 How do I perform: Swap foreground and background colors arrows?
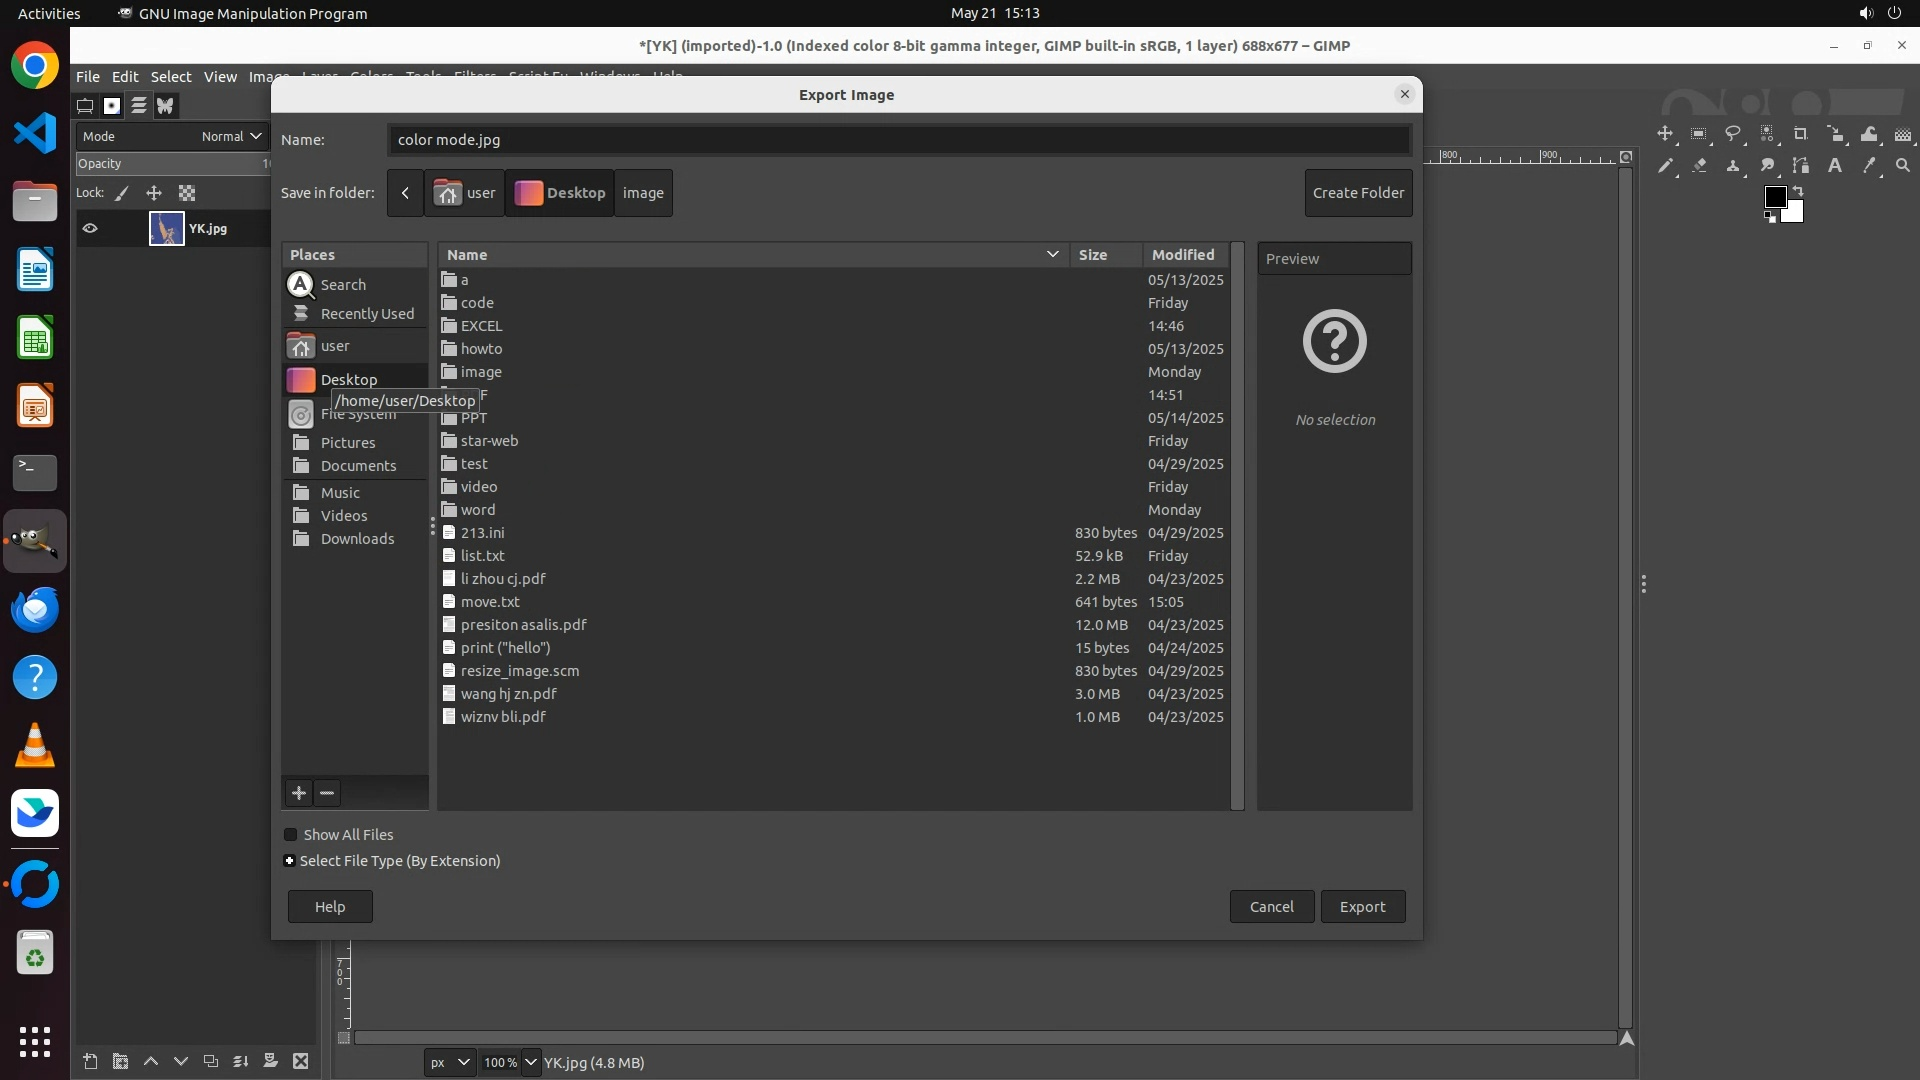1798,190
